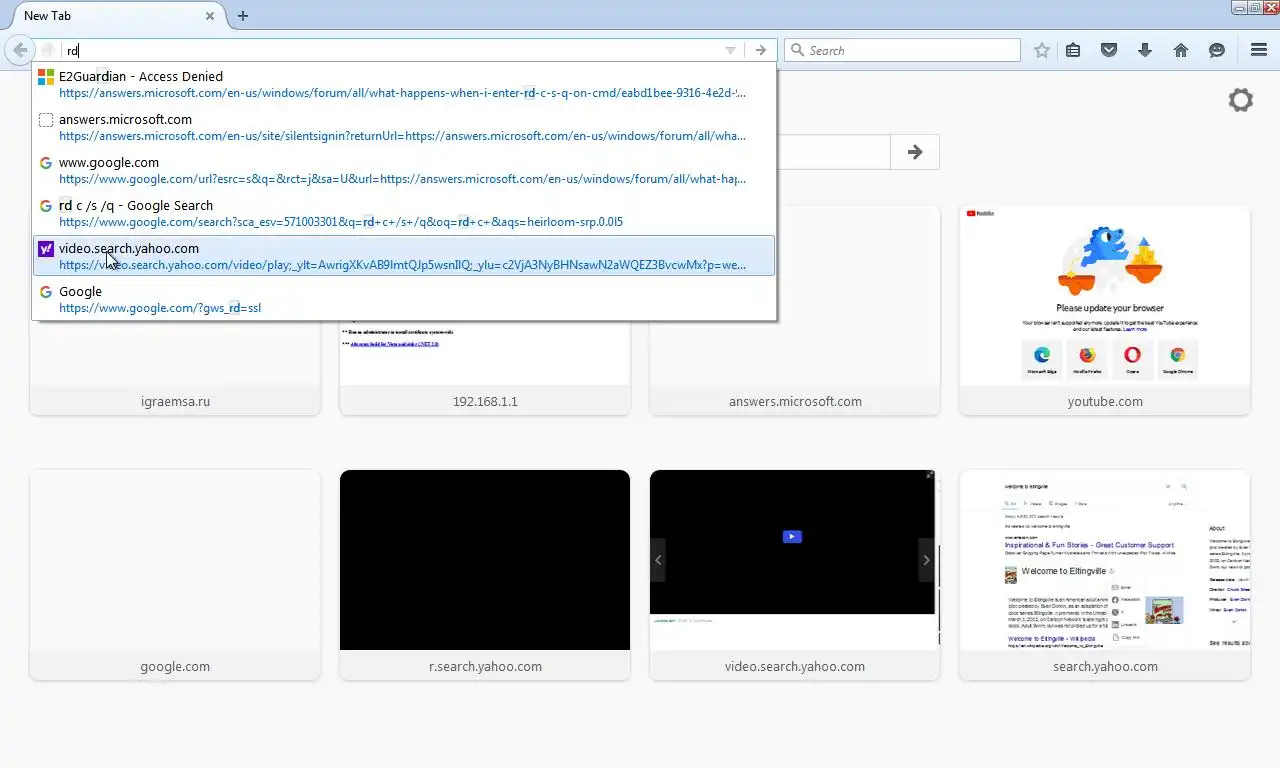The height and width of the screenshot is (768, 1280).
Task: Minimize the browser window
Action: (1239, 7)
